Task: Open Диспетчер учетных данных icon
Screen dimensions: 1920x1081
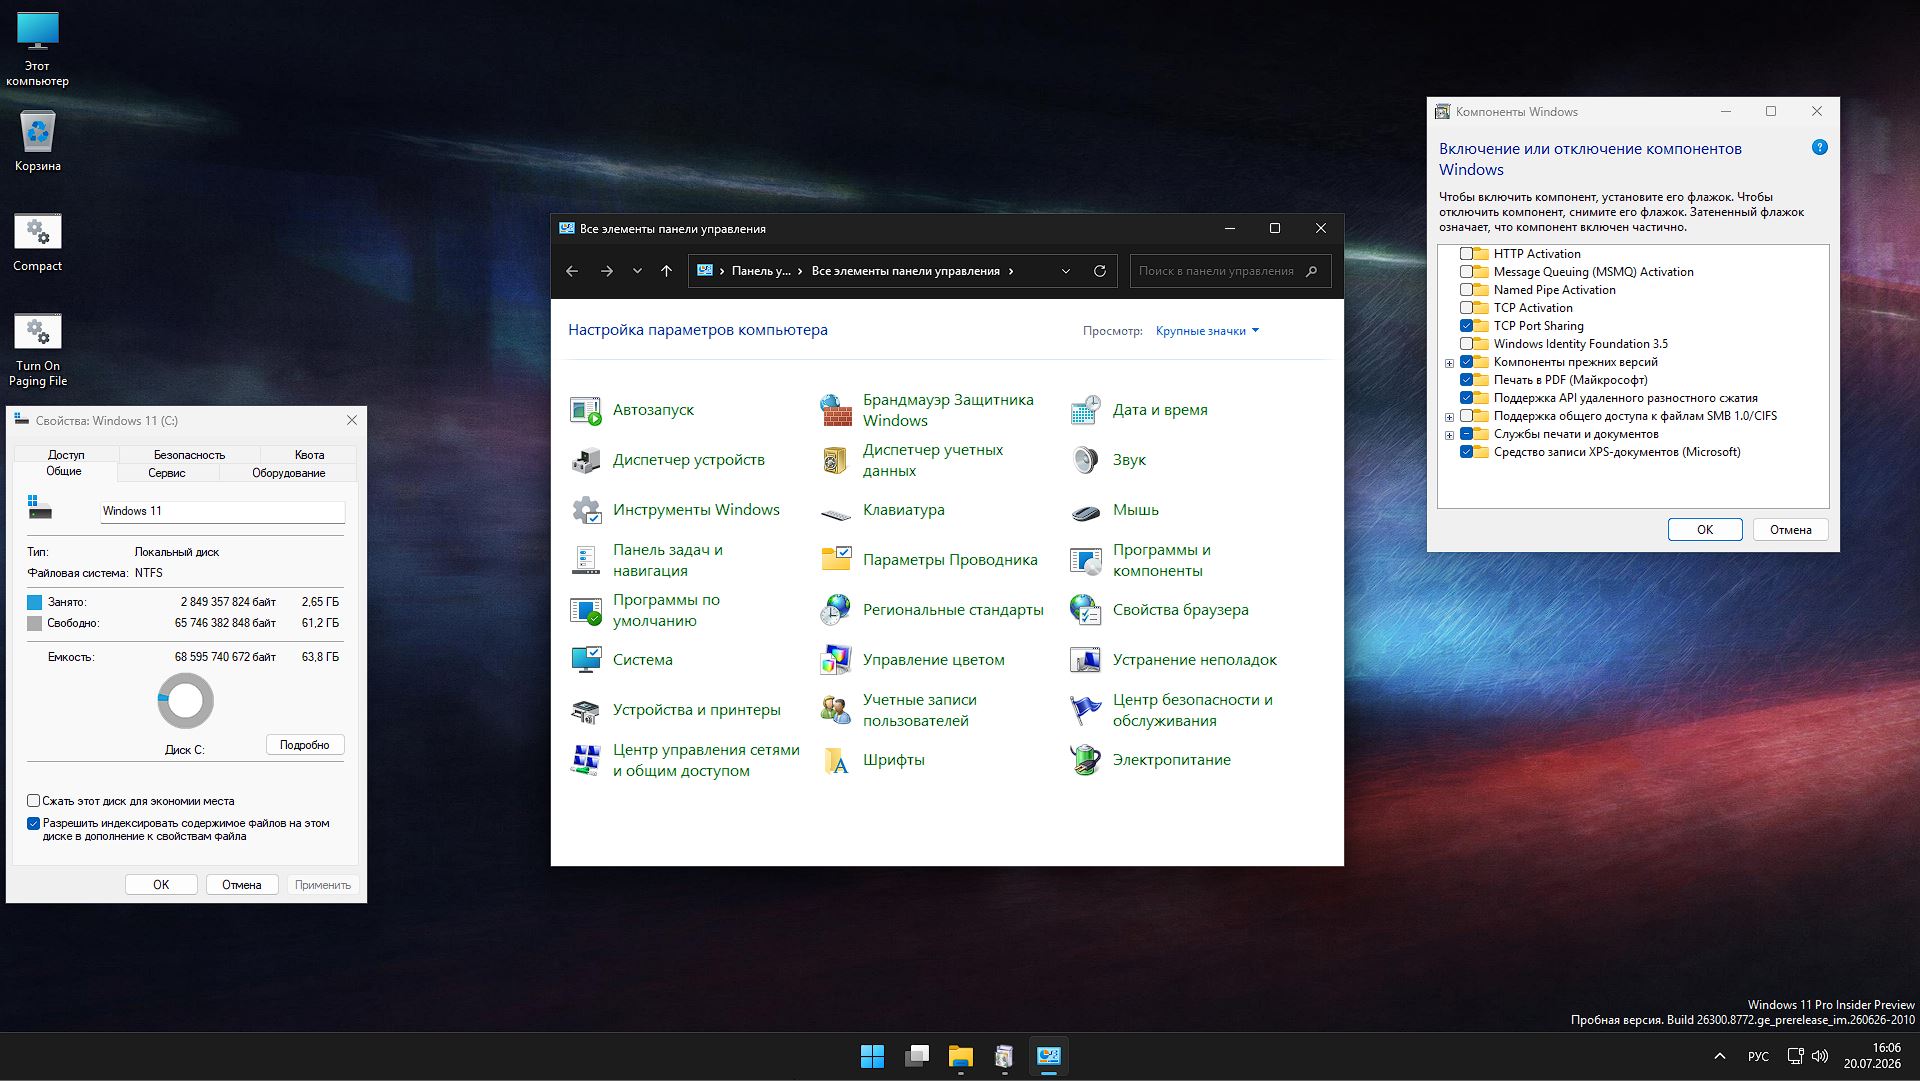Action: pos(835,460)
